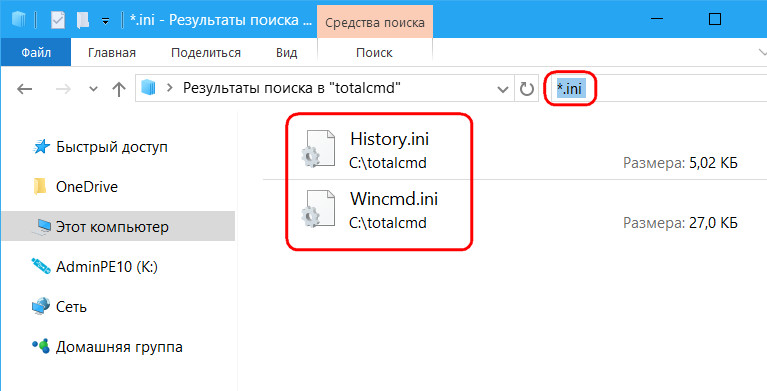This screenshot has width=767, height=391.
Task: Open OneDrive in the navigation pane
Action: (87, 187)
